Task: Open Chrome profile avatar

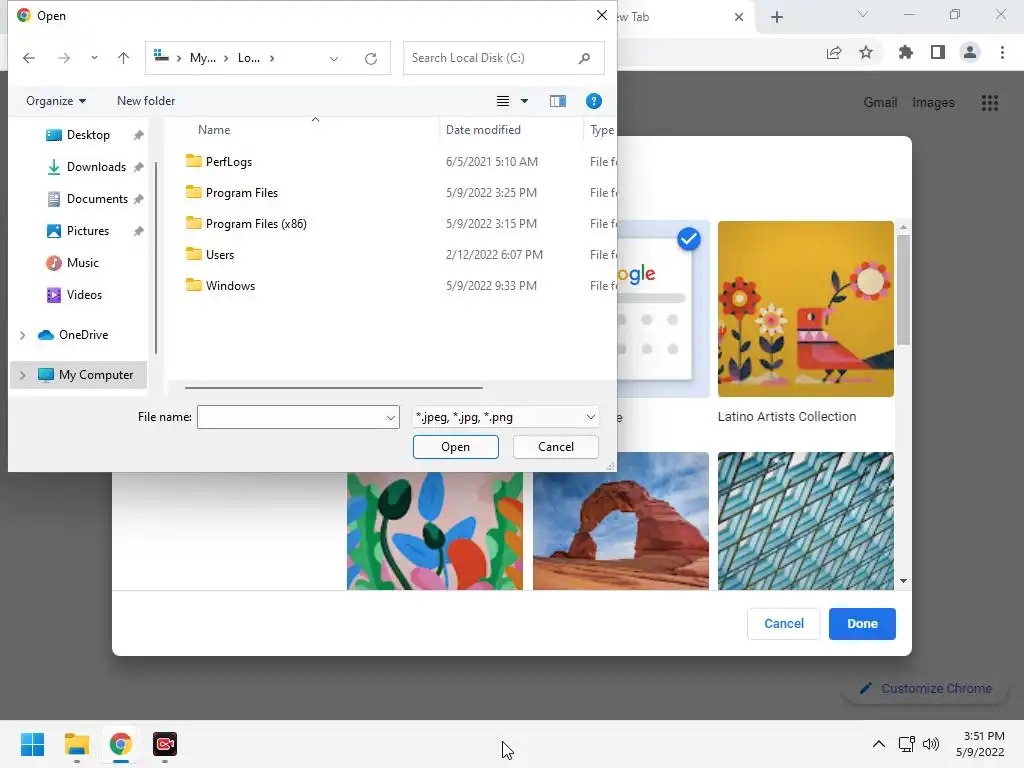Action: [970, 52]
